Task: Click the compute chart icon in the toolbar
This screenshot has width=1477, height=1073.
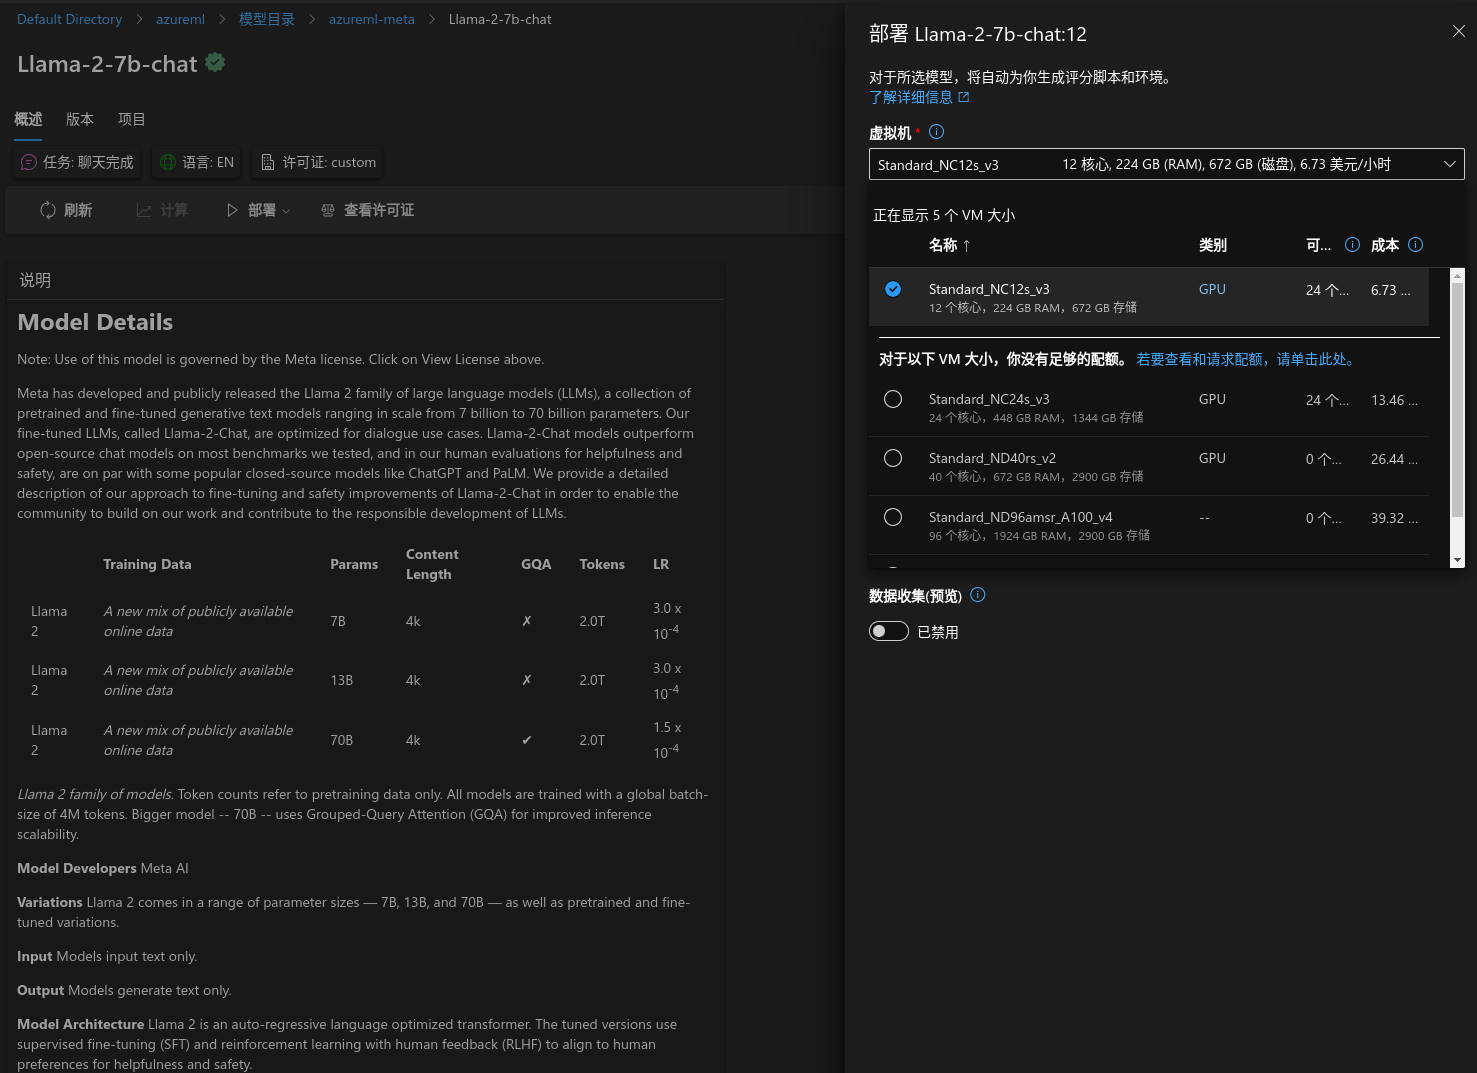Action: tap(144, 210)
